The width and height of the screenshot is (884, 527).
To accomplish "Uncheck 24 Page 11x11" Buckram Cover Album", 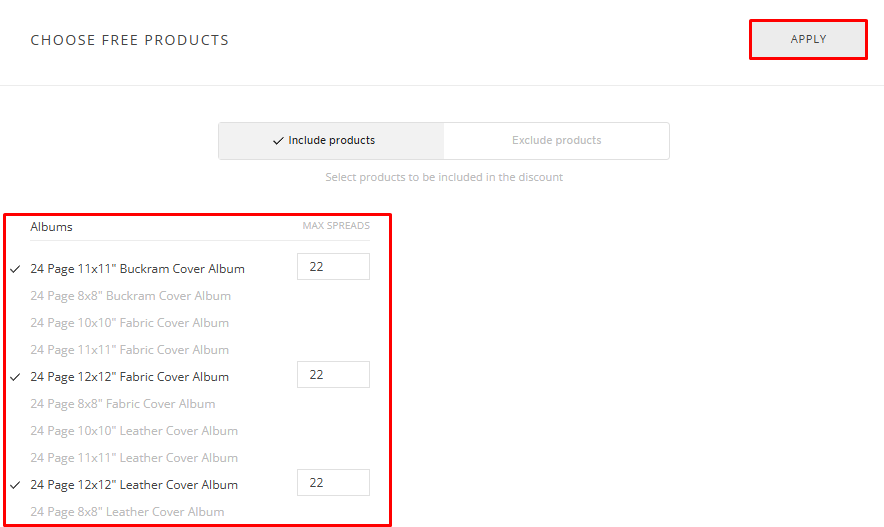I will 137,269.
